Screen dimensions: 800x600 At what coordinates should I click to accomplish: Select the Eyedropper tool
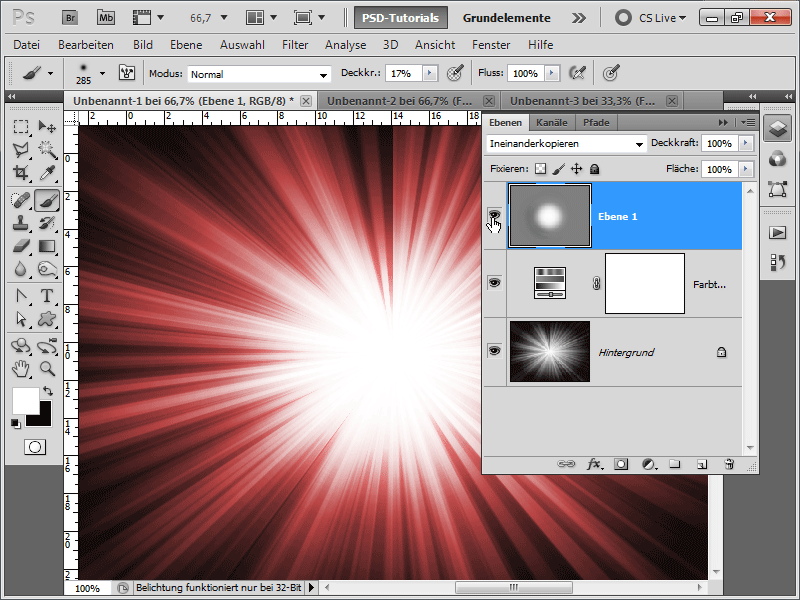point(47,173)
